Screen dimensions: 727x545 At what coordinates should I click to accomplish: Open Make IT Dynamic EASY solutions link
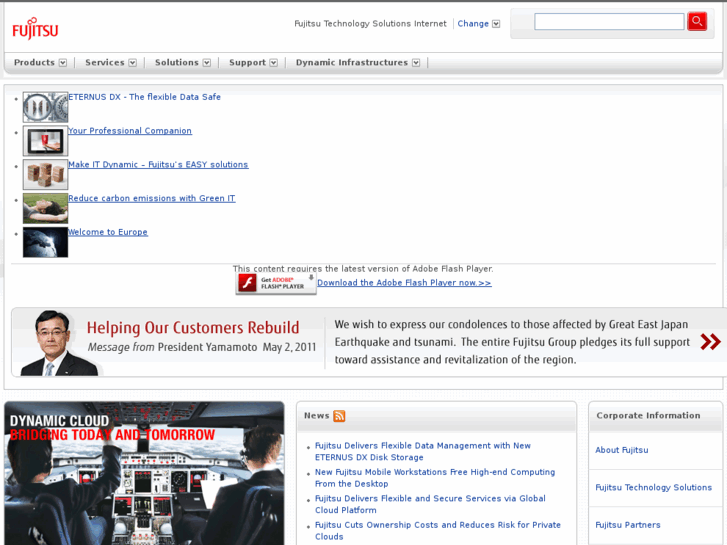(x=158, y=165)
